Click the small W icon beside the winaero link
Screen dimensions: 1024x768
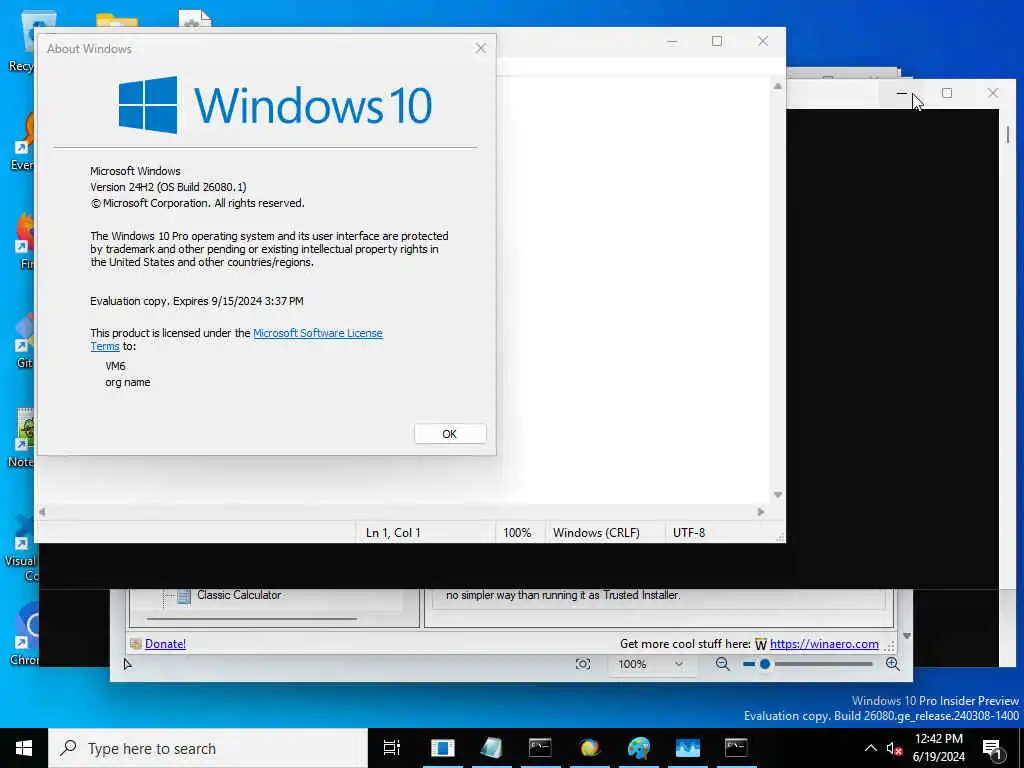tap(761, 645)
